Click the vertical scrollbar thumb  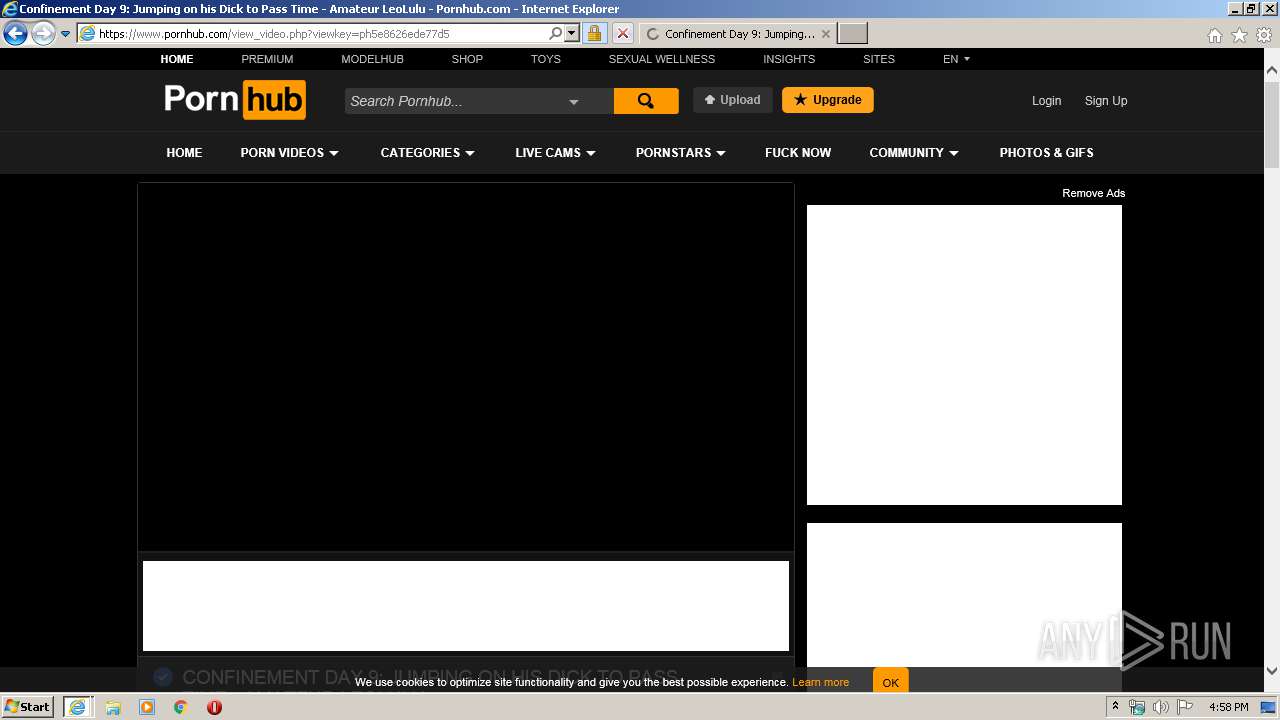click(x=1271, y=125)
